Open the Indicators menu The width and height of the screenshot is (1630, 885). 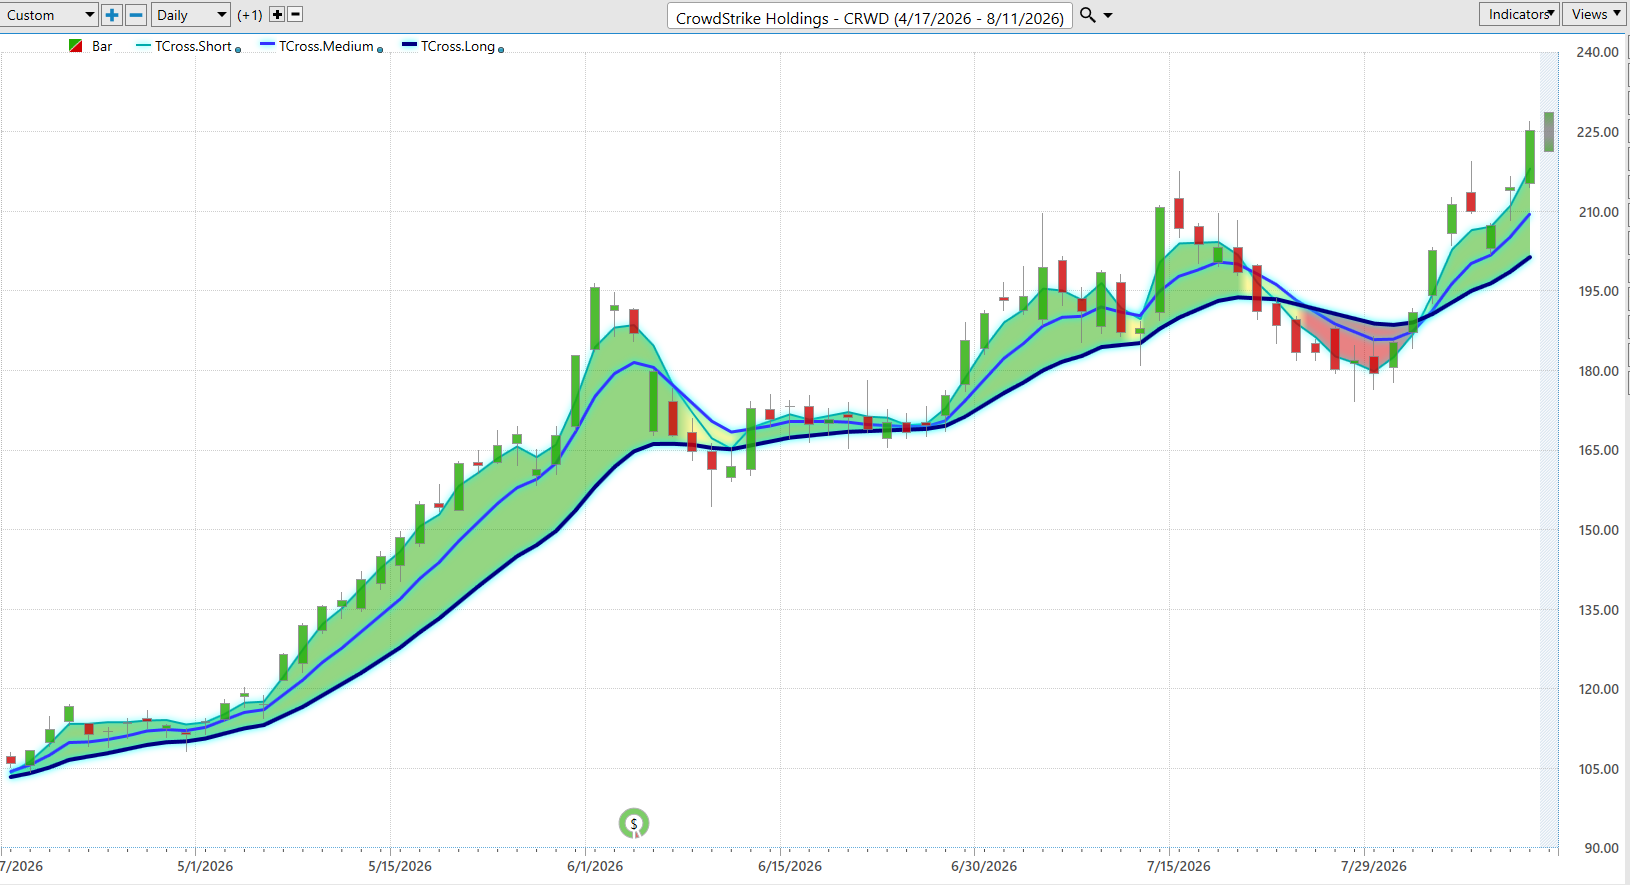tap(1519, 14)
